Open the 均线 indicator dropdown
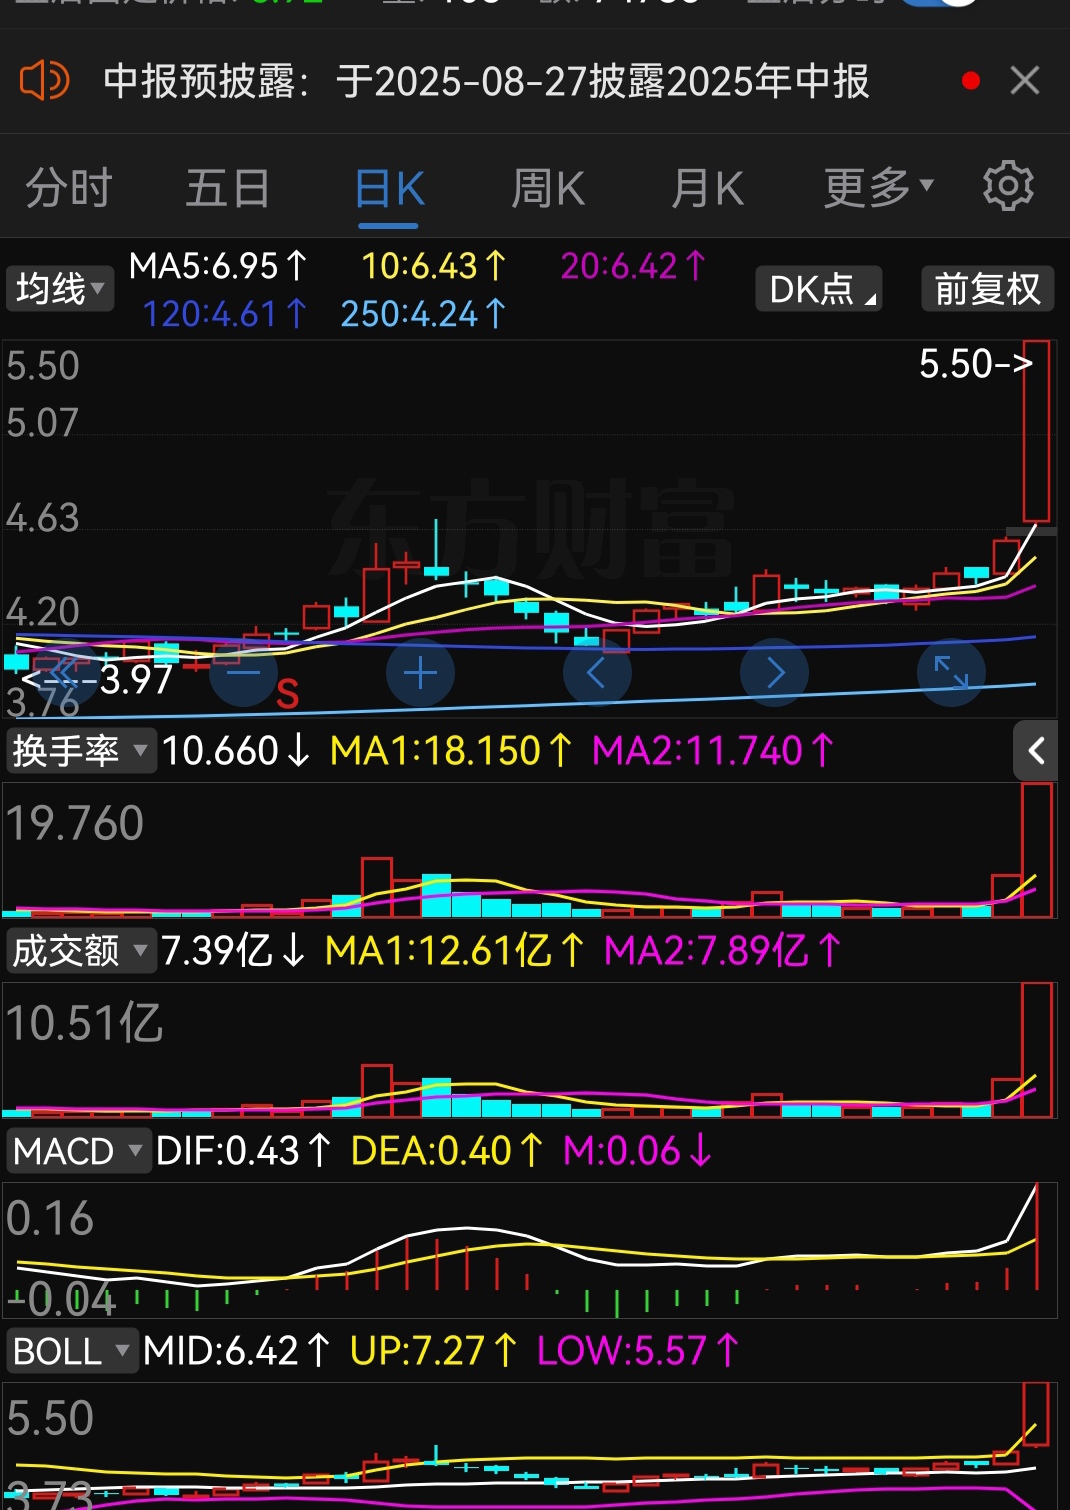 coord(60,289)
